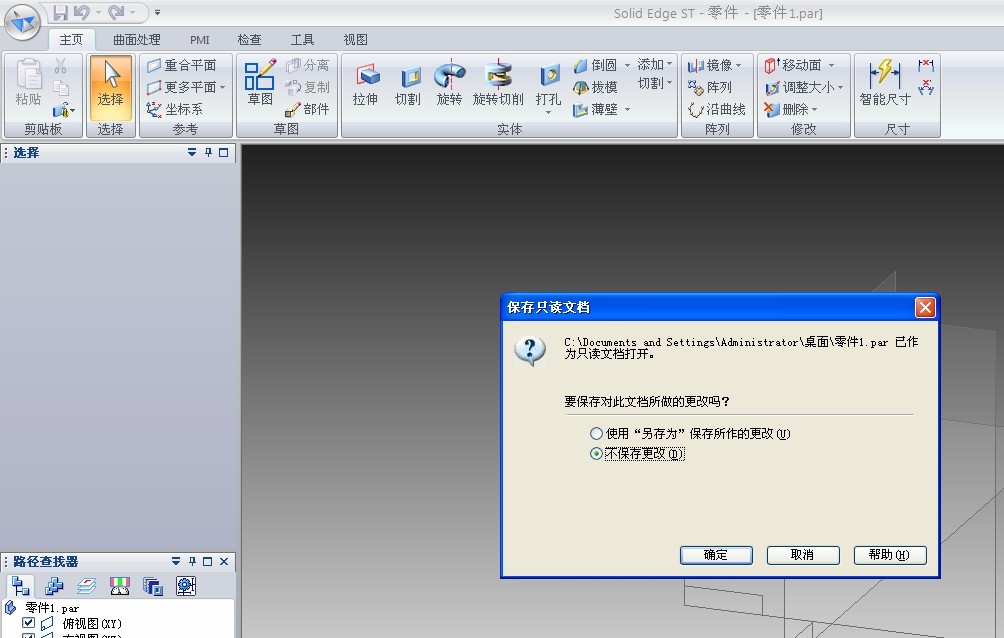Viewport: 1004px width, 638px height.
Task: Click the 确定 button in dialog
Action: pyautogui.click(x=716, y=555)
